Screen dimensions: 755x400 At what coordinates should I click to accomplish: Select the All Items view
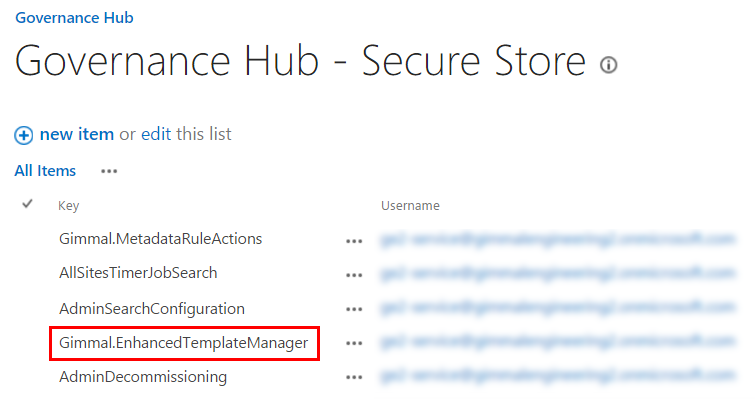coord(45,171)
